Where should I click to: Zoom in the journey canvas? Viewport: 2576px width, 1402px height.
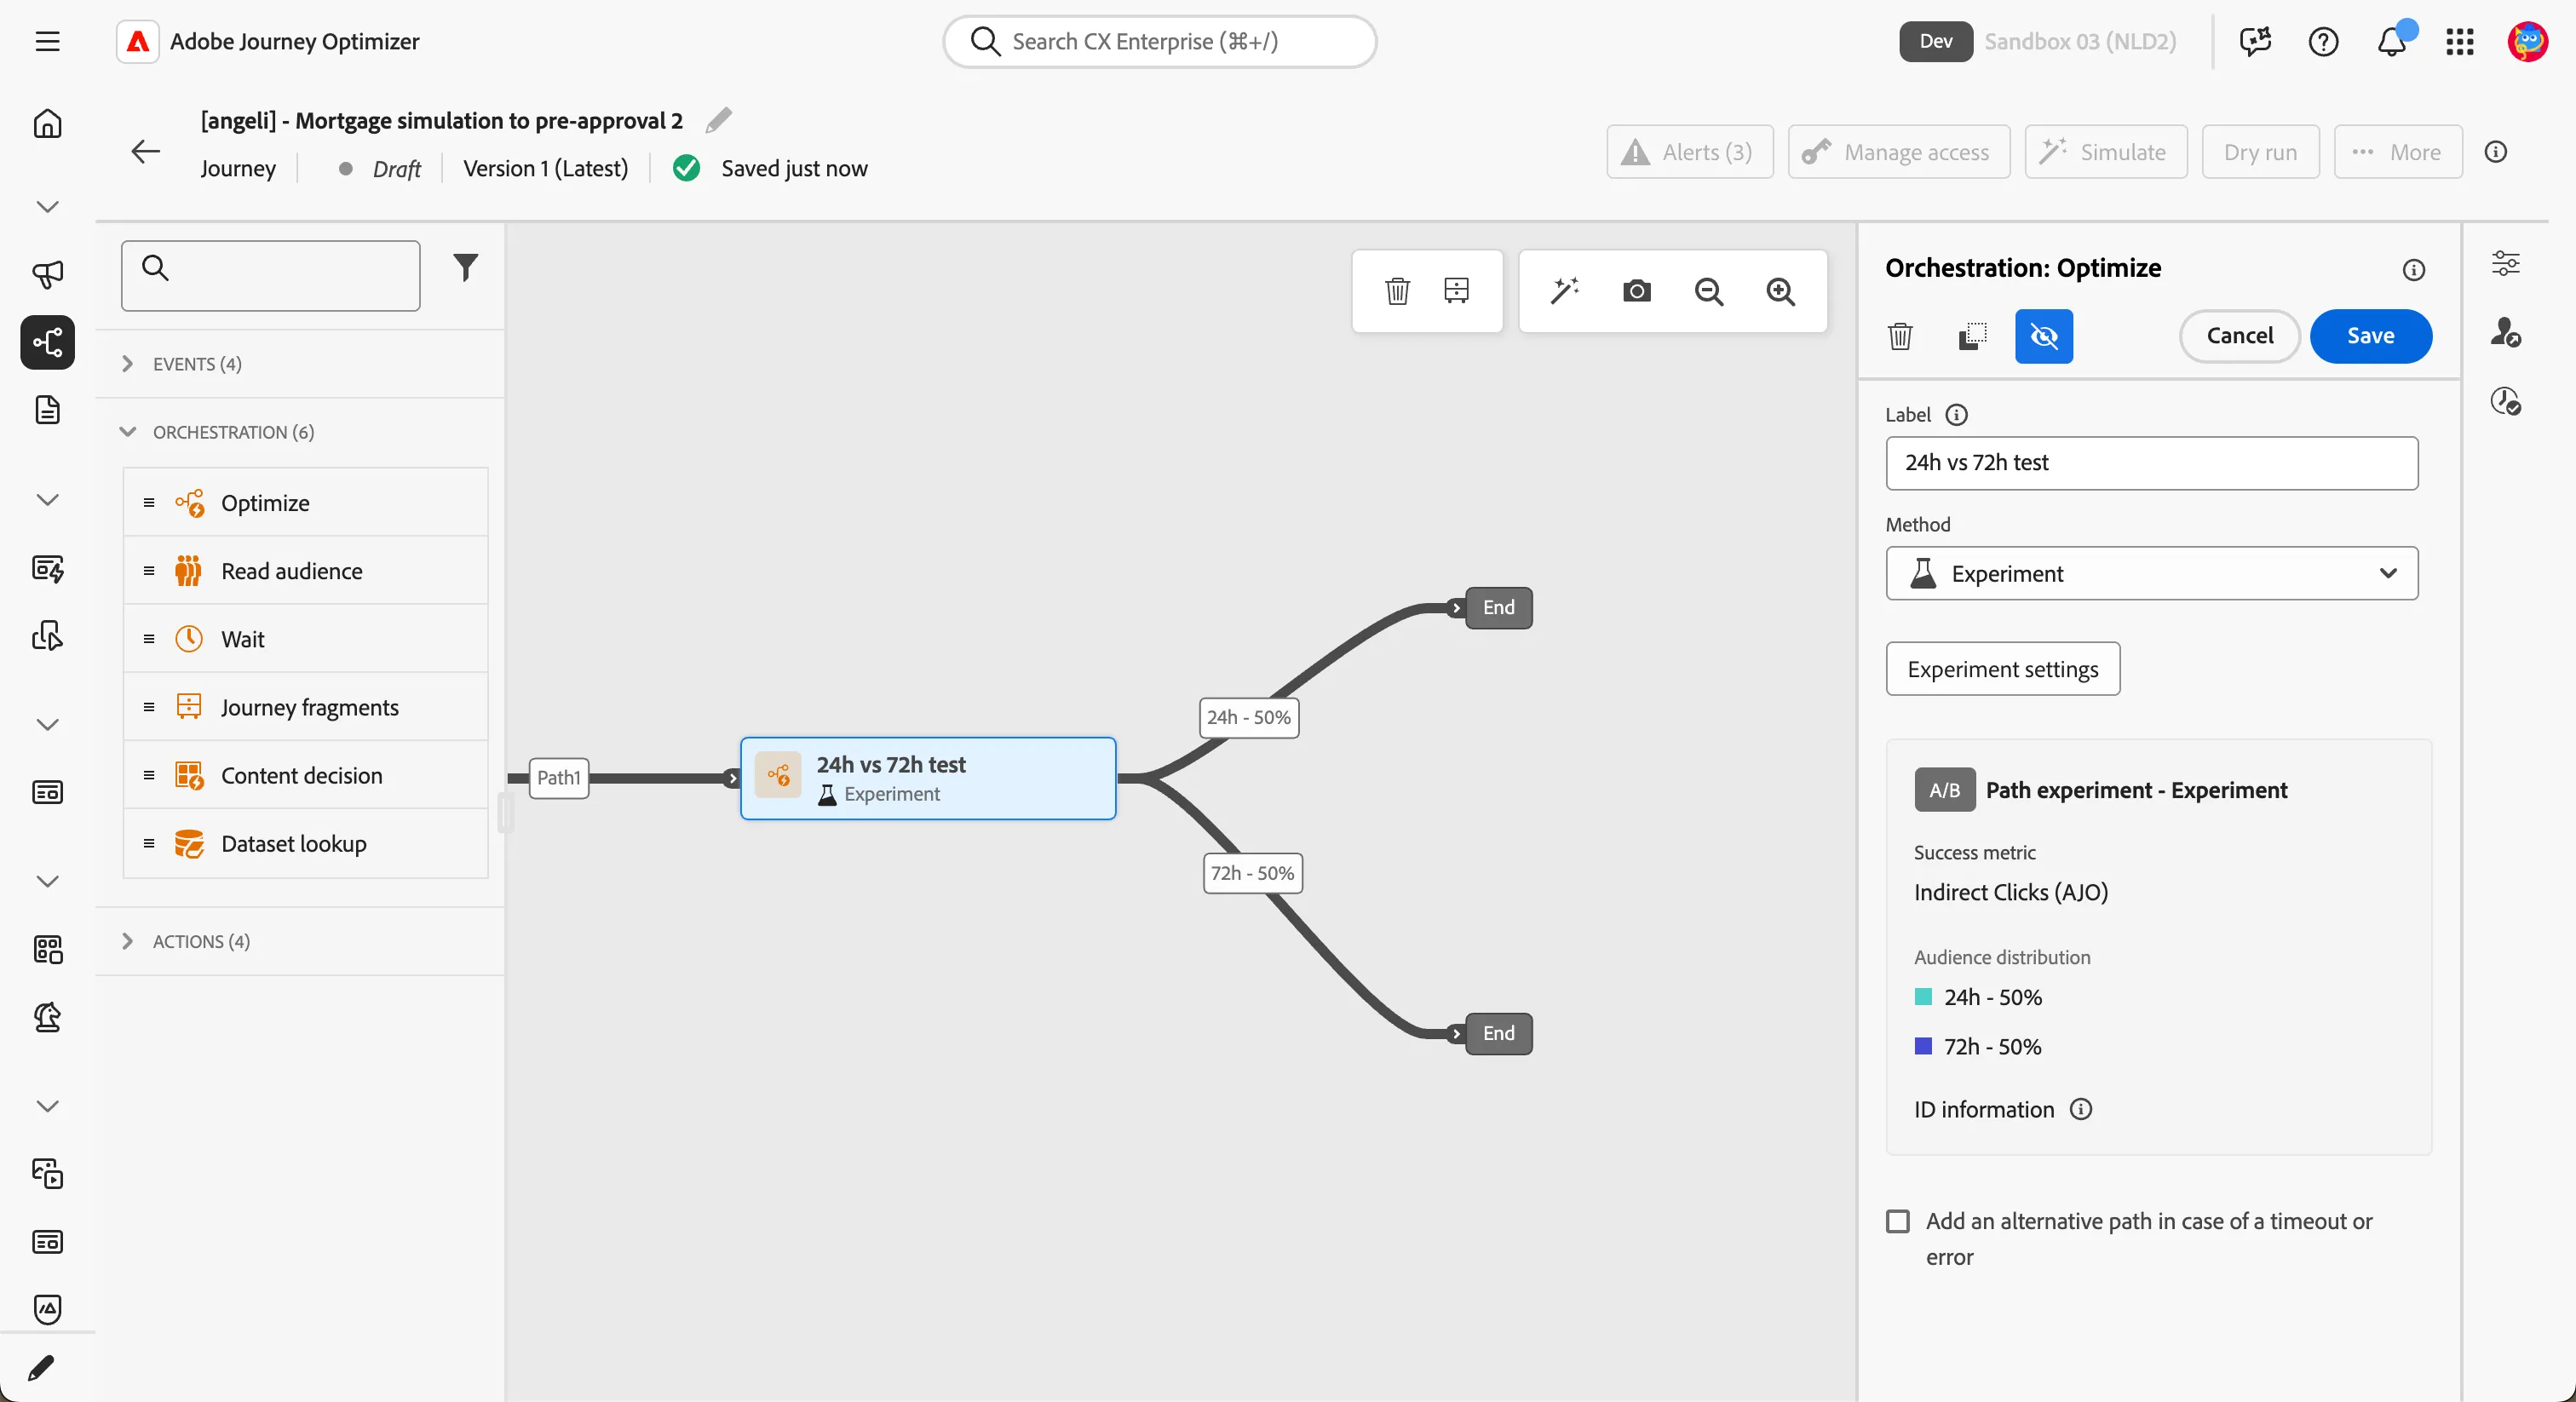(1781, 291)
